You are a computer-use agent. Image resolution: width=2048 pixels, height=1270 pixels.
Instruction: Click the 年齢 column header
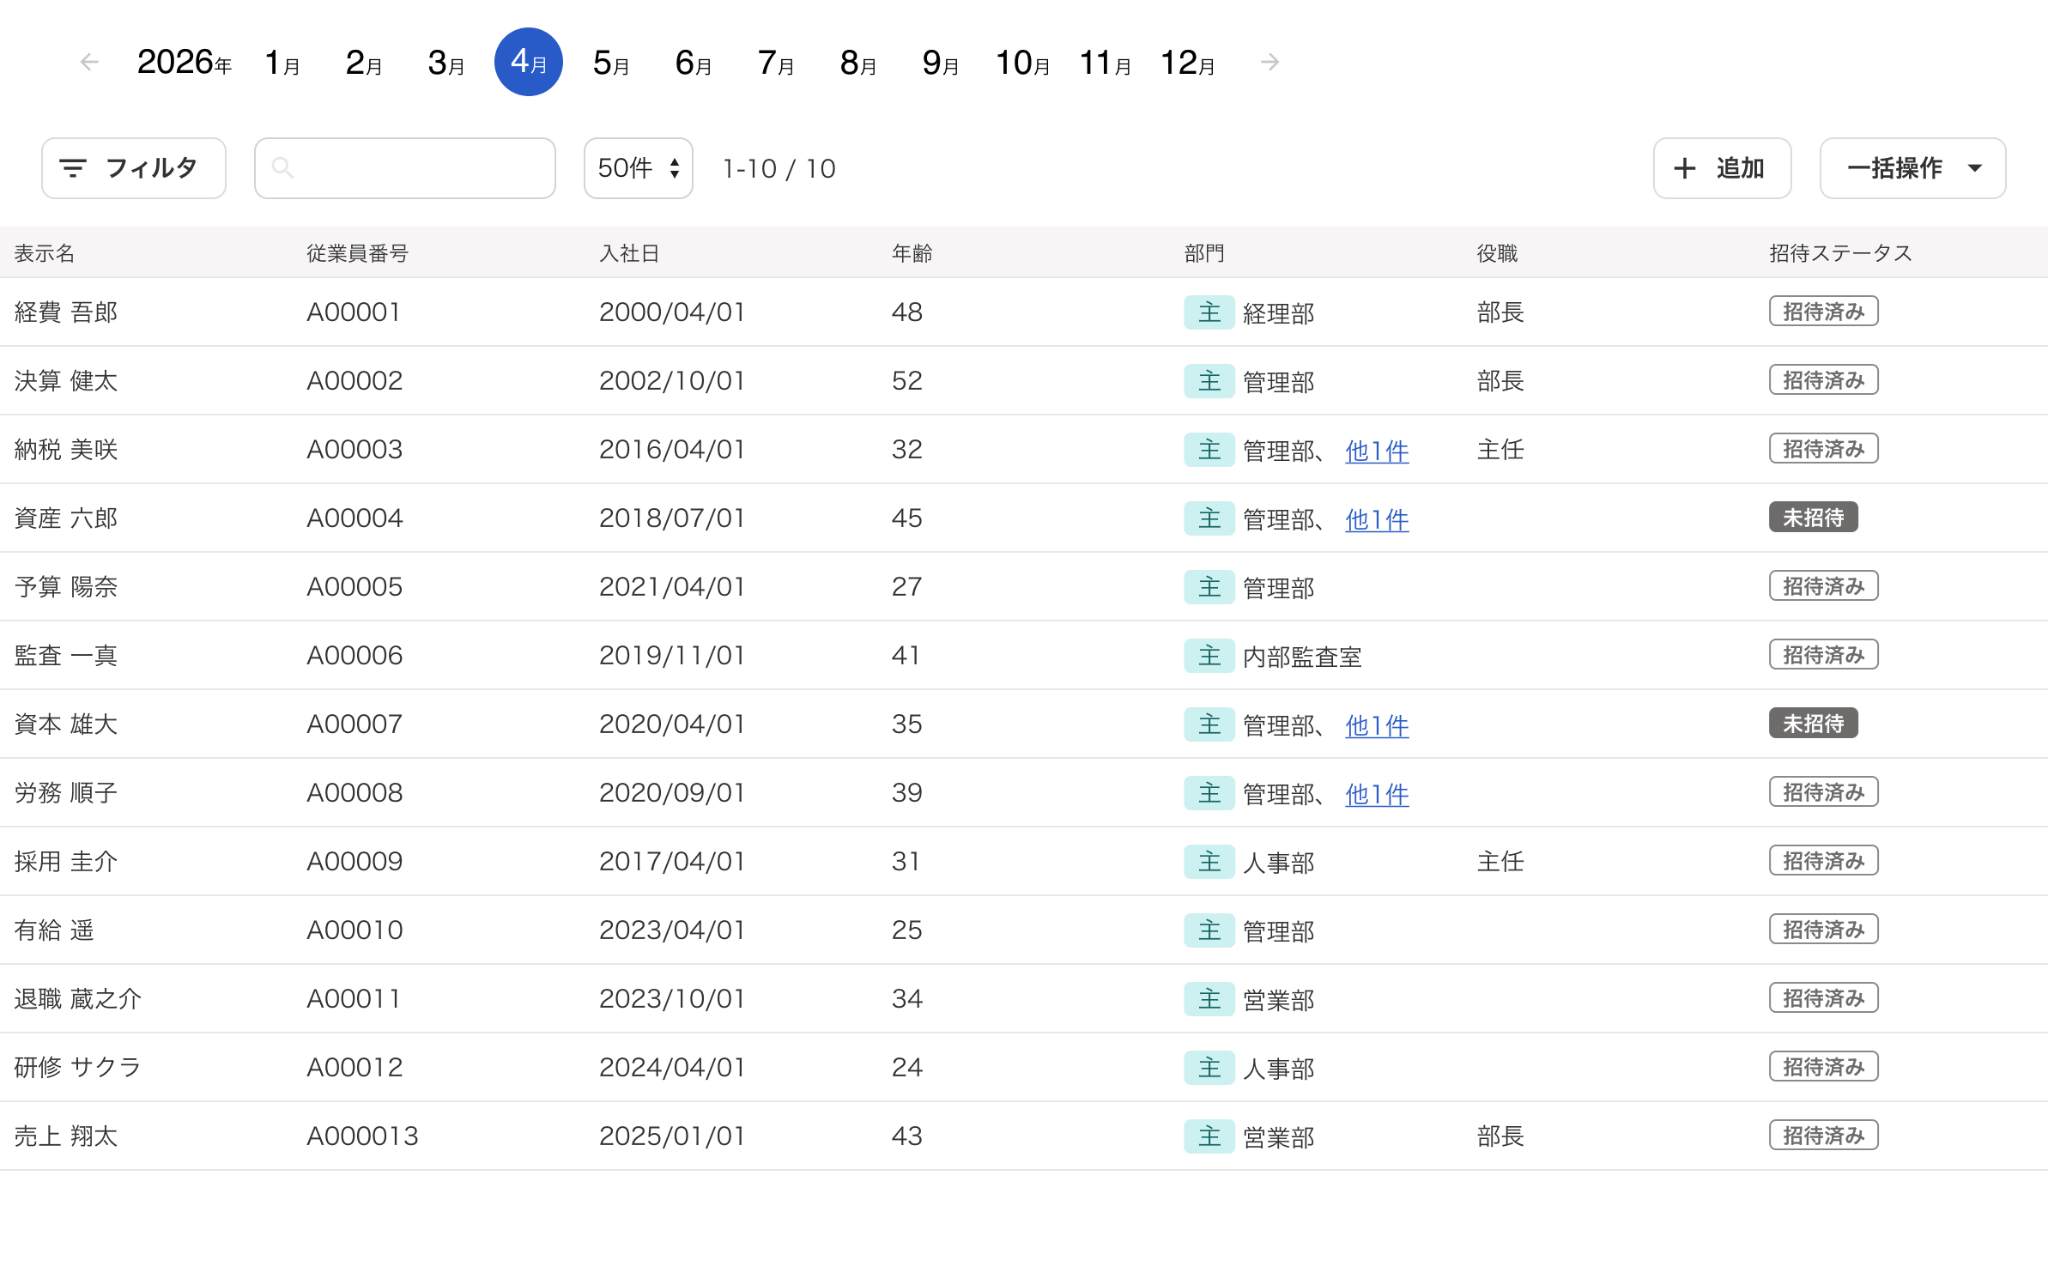[912, 253]
